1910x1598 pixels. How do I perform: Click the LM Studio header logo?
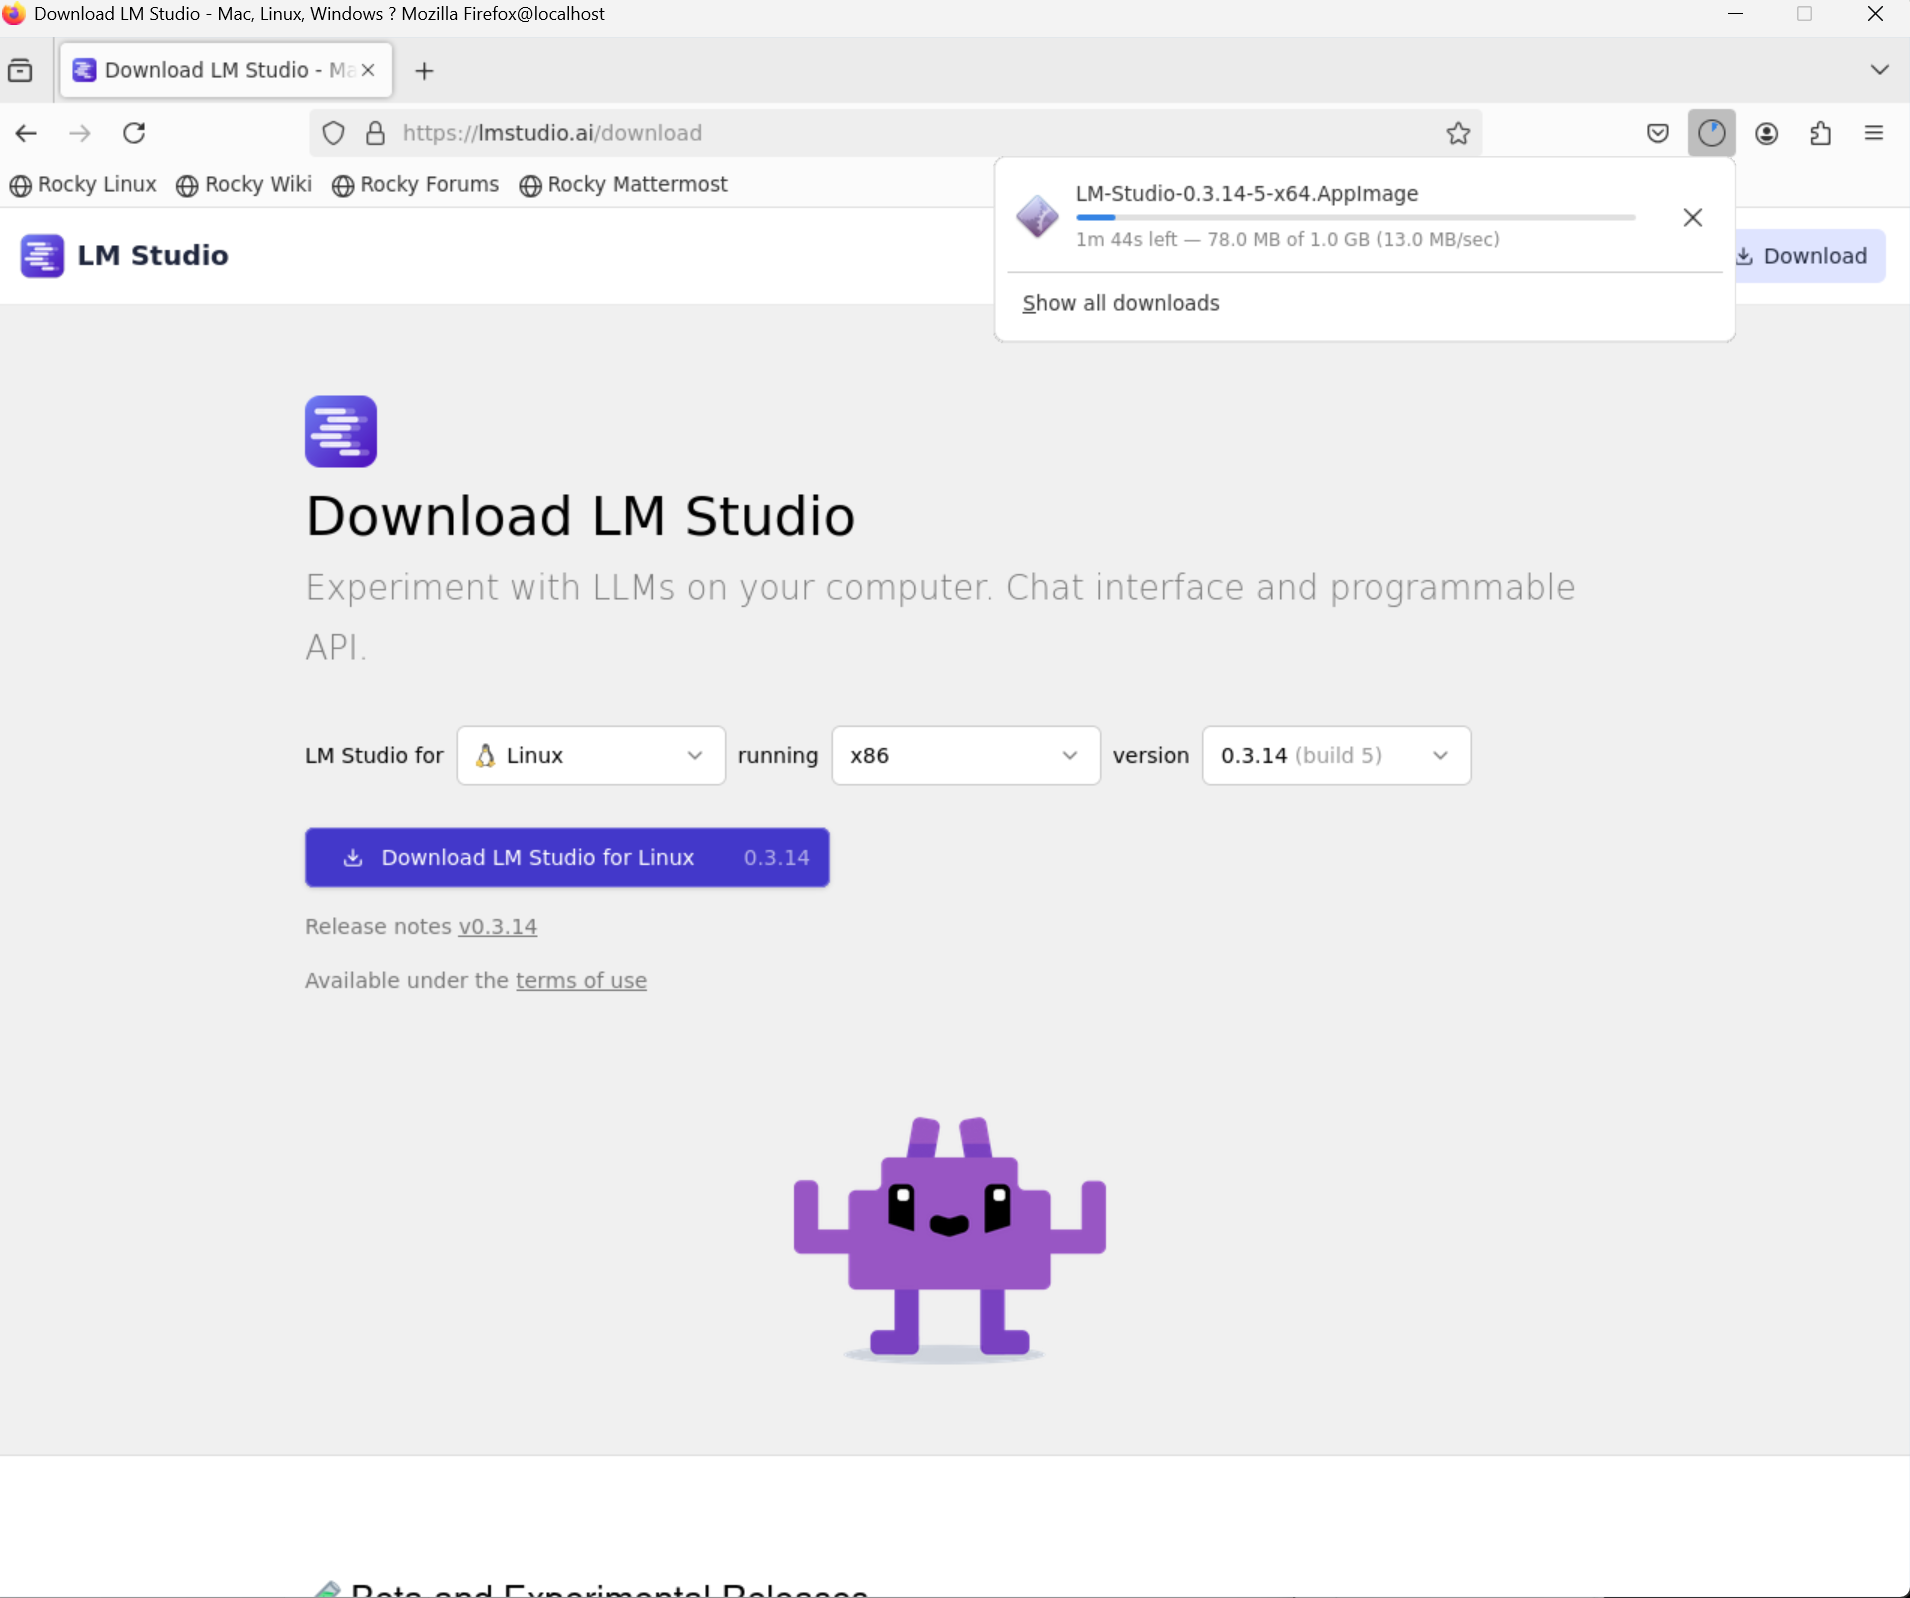(124, 255)
